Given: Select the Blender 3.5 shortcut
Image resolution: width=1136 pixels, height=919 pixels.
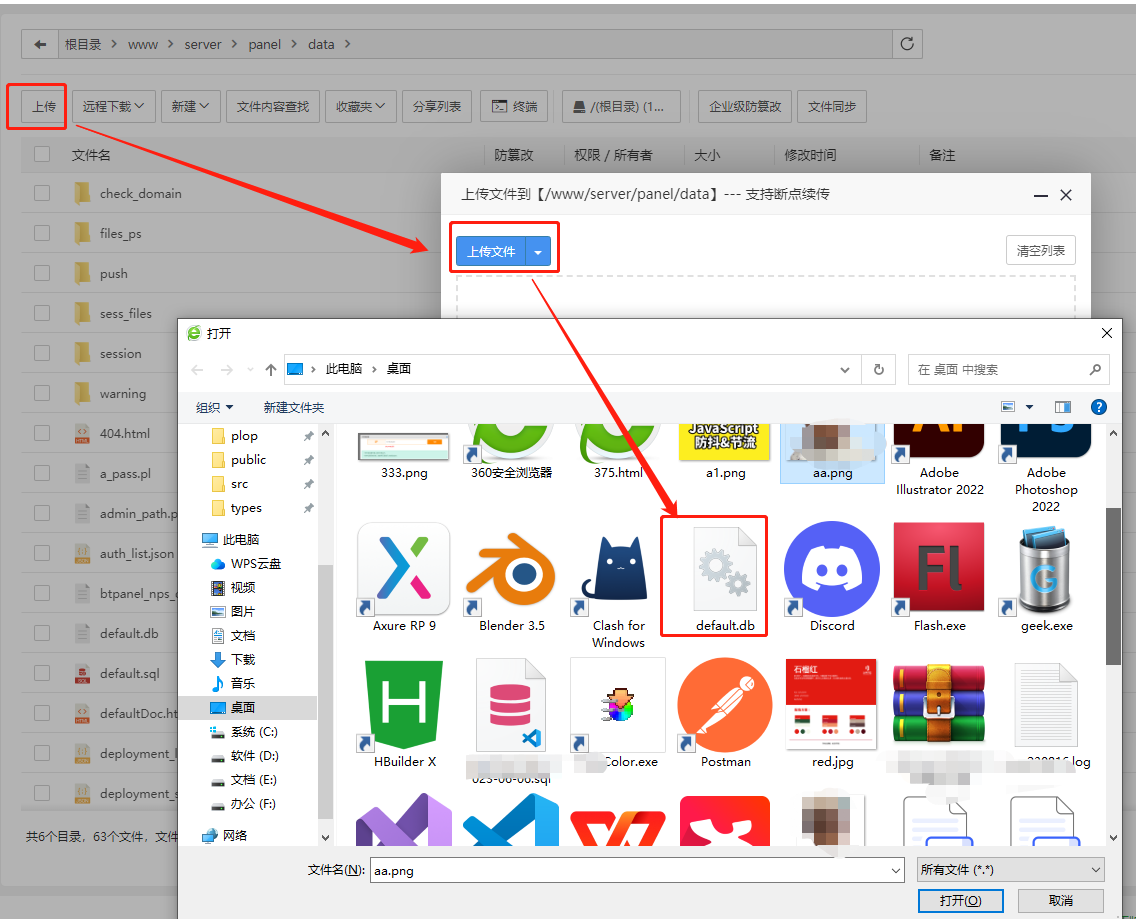Looking at the screenshot, I should 511,578.
